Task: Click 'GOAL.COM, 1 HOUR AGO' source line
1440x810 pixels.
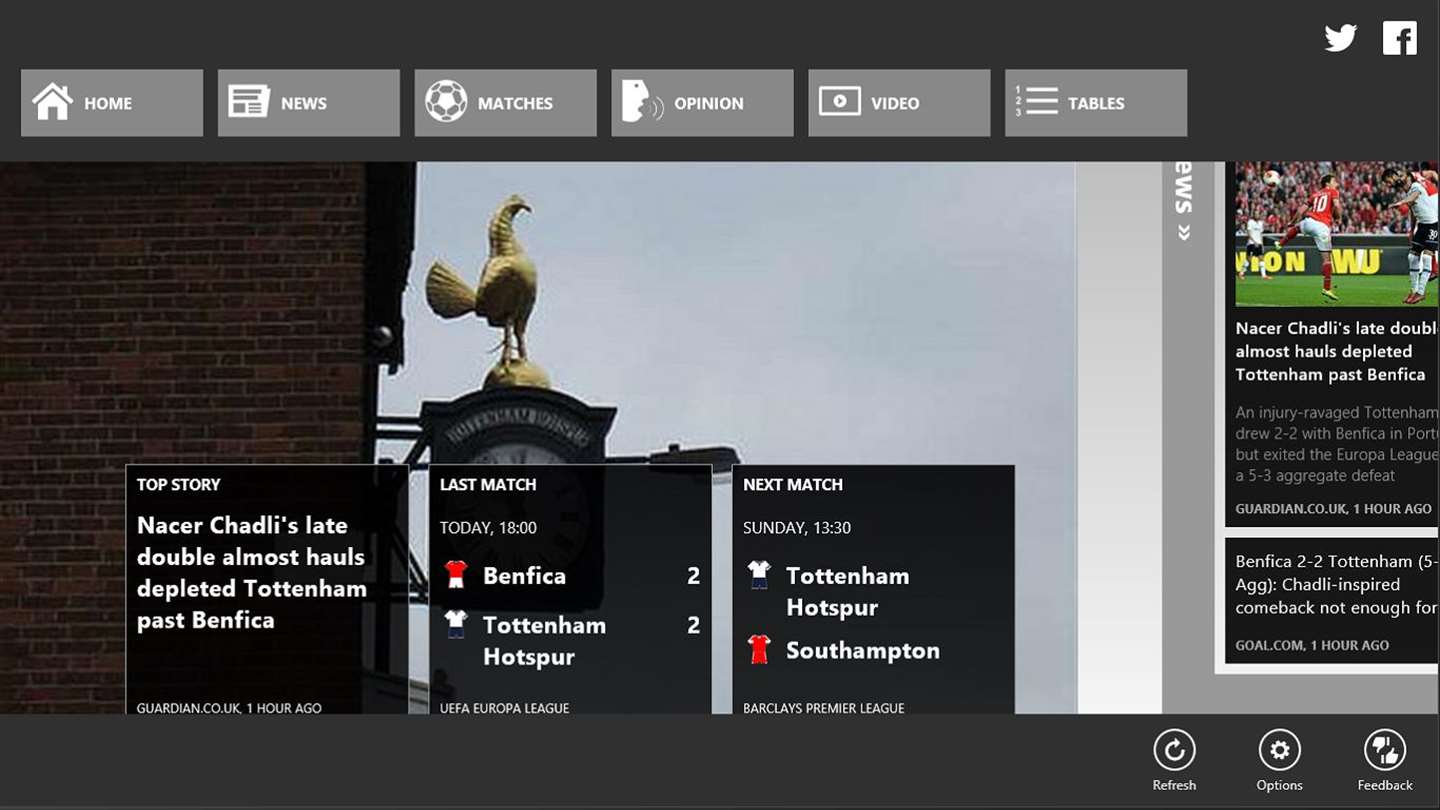Action: tap(1312, 646)
